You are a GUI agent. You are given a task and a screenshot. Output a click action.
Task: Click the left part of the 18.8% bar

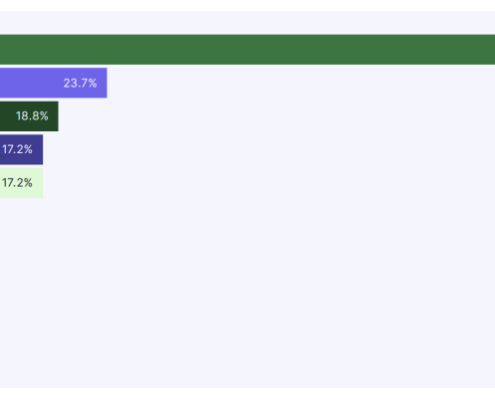pyautogui.click(x=7, y=116)
